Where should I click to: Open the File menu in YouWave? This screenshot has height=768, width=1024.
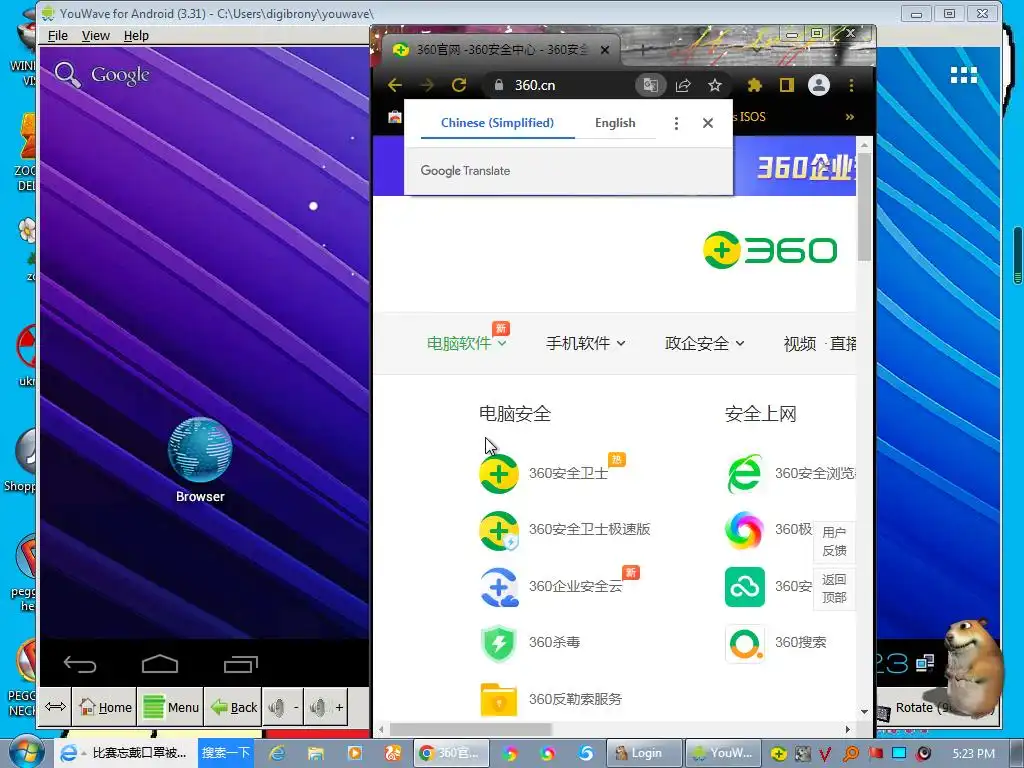(x=57, y=35)
